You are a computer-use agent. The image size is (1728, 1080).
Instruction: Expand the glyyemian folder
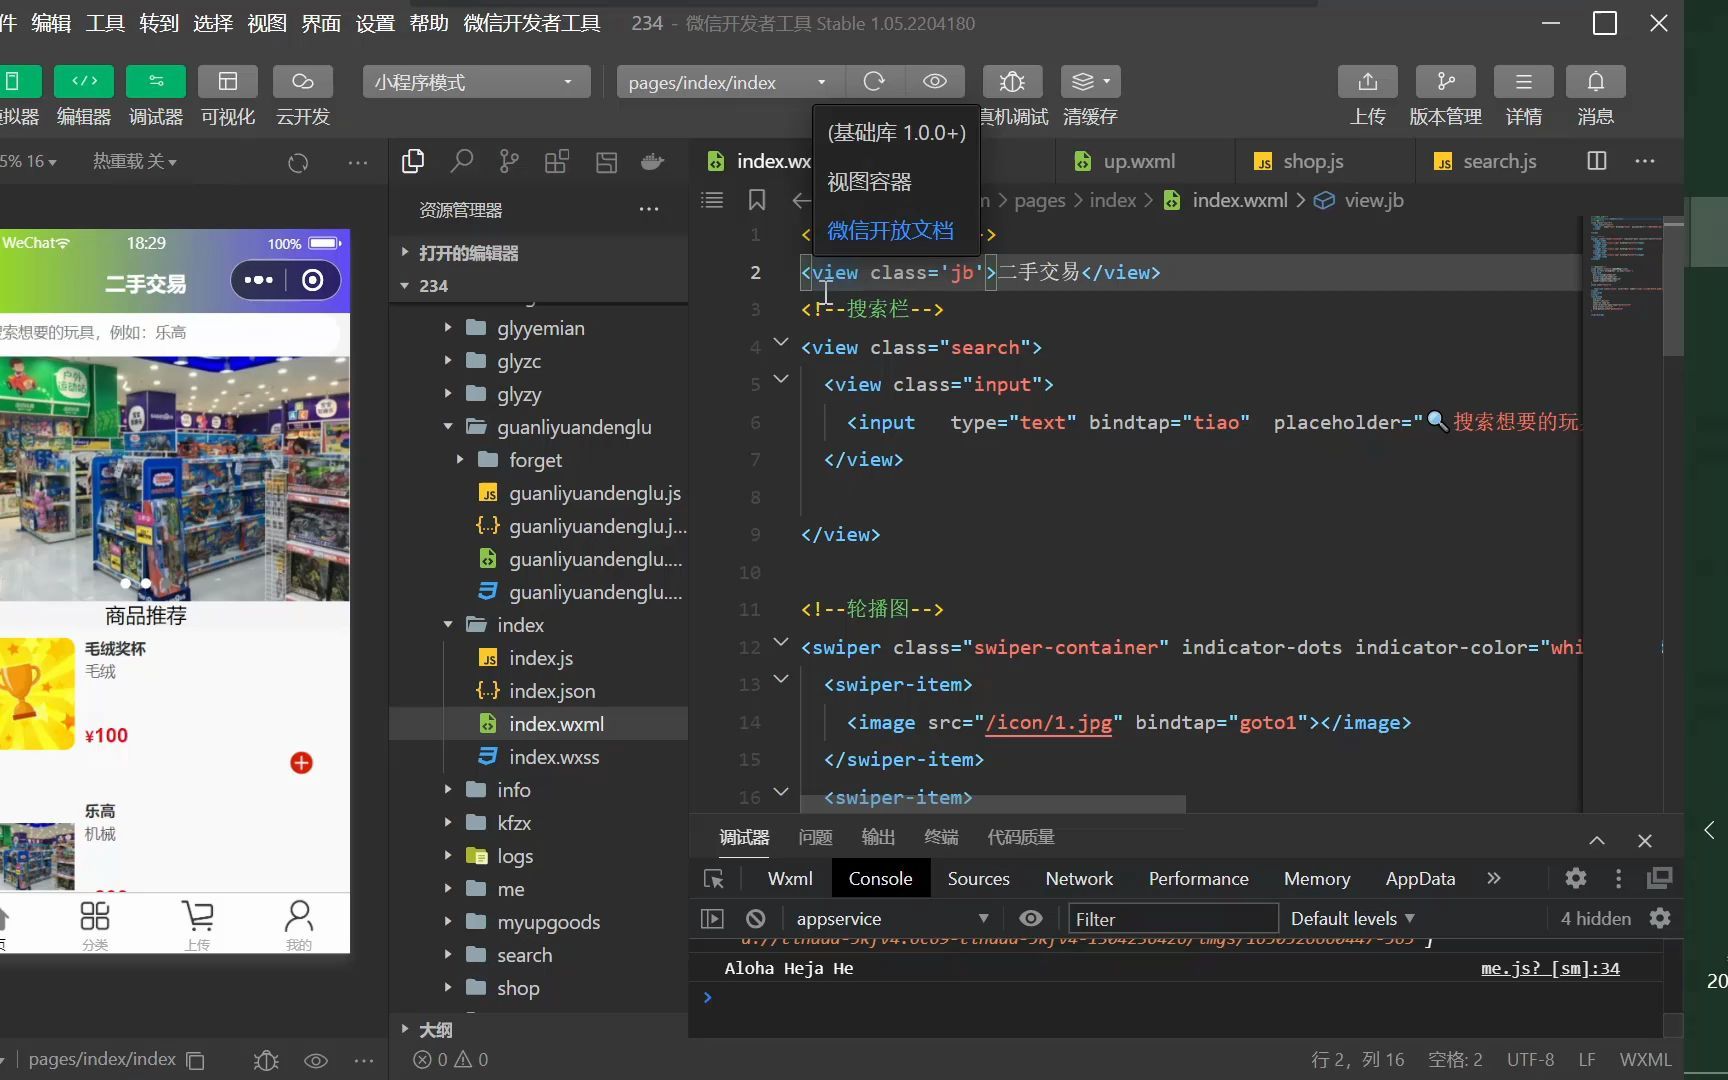click(x=540, y=328)
